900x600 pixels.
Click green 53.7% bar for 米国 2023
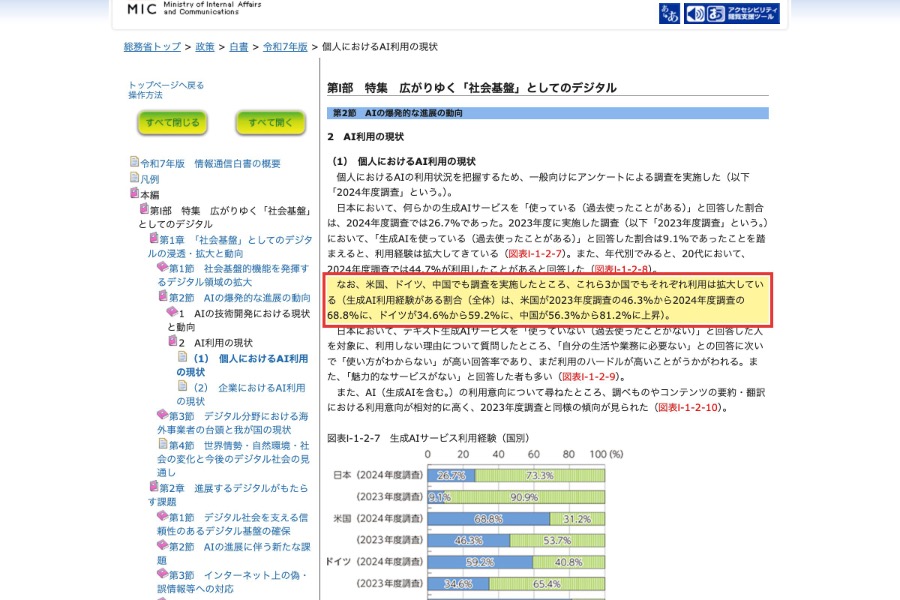557,540
